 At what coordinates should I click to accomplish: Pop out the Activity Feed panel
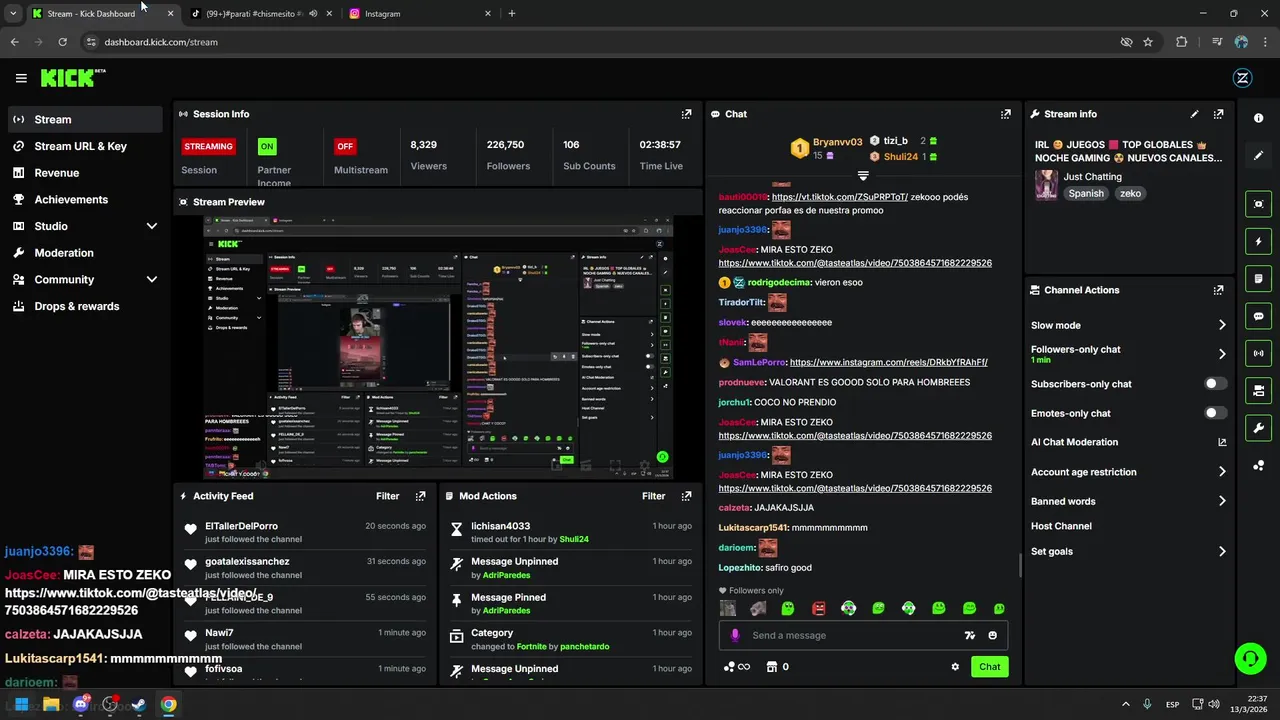pos(420,496)
